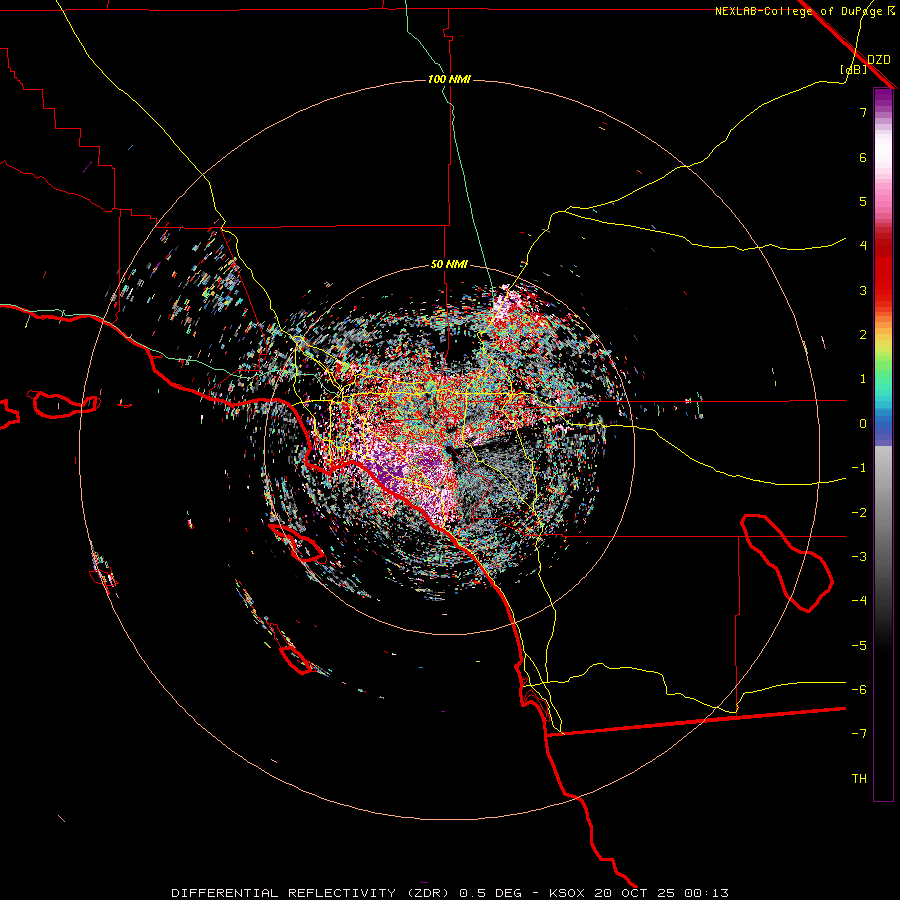Click the -3 value on the scale
Image resolution: width=900 pixels, height=900 pixels.
tap(859, 557)
